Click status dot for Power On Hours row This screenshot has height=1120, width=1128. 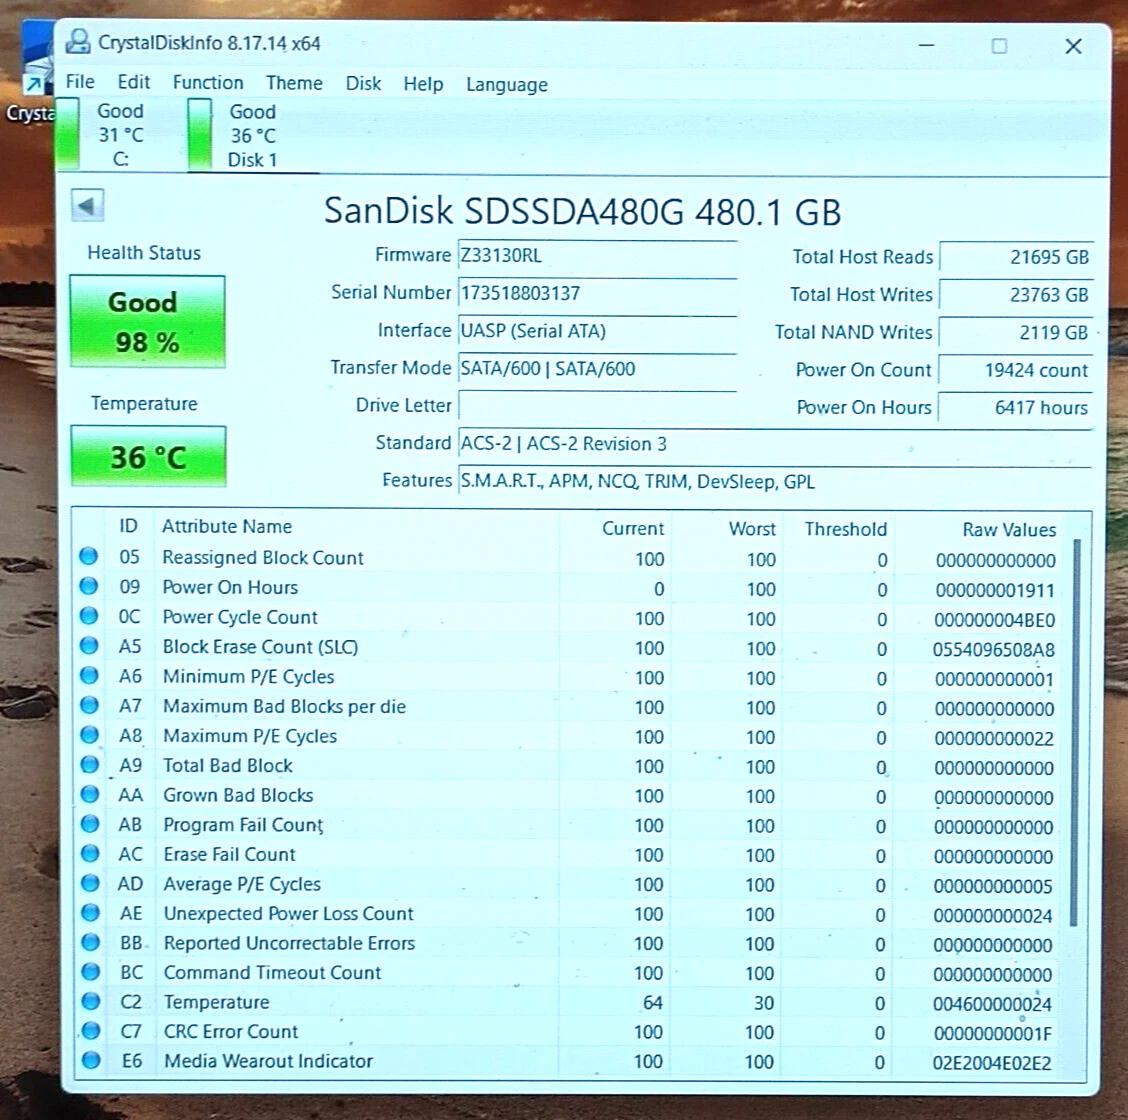click(88, 586)
